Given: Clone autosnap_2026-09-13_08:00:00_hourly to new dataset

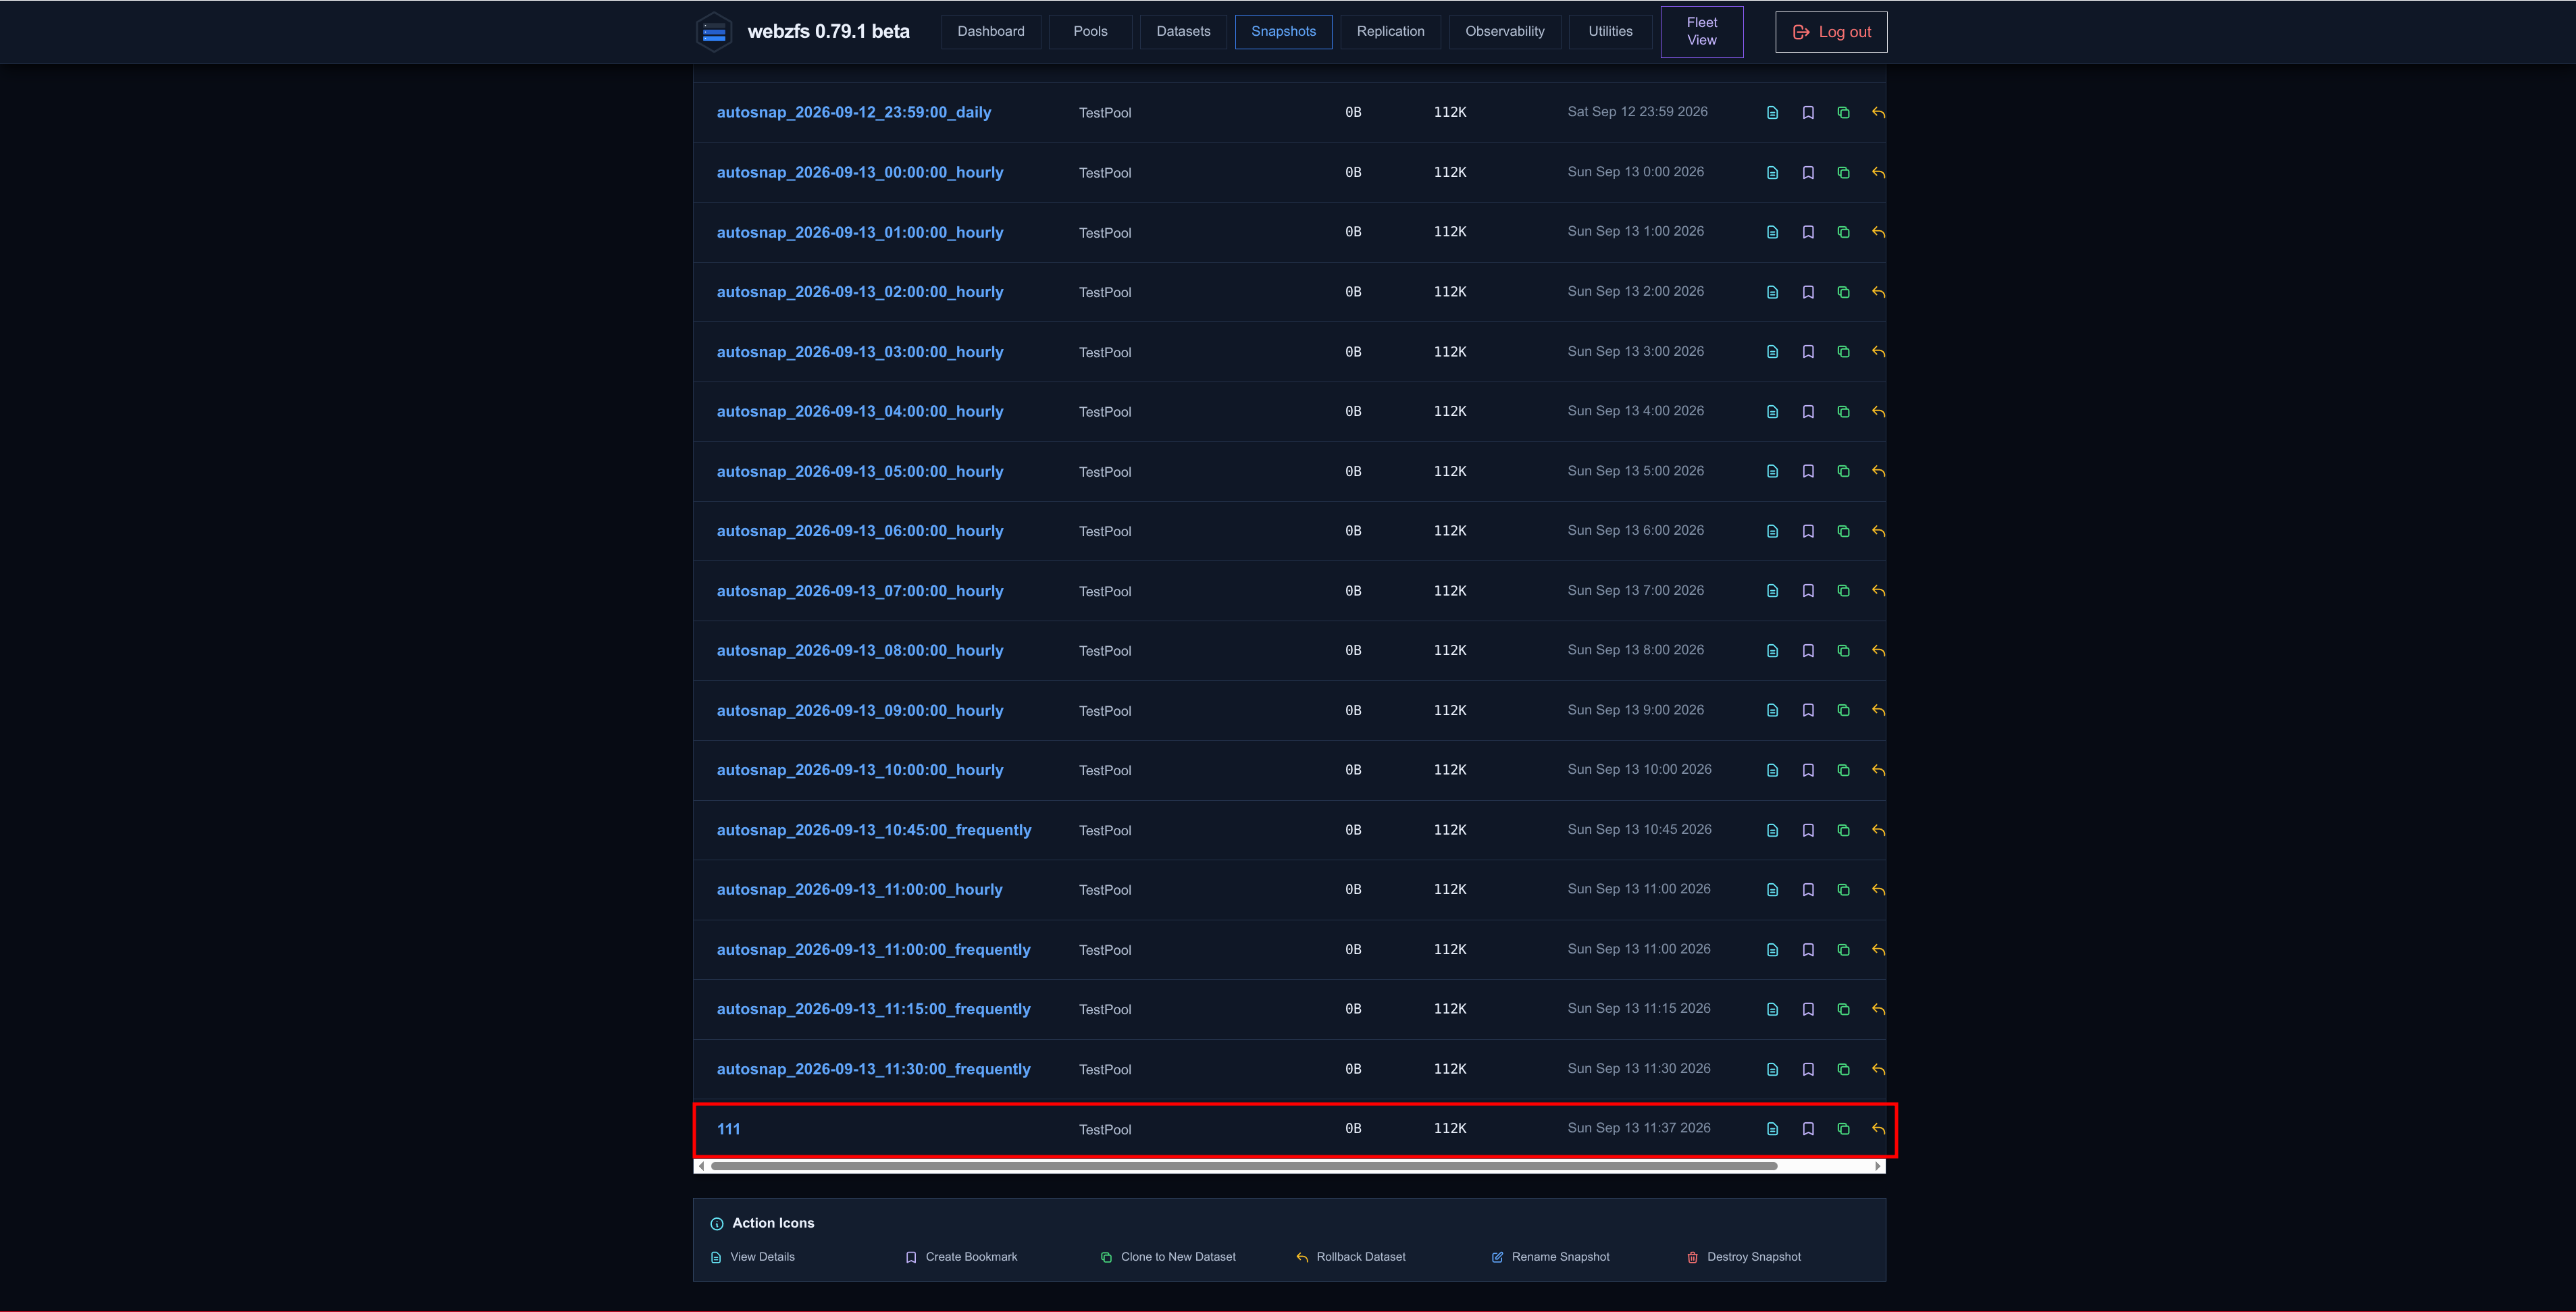Looking at the screenshot, I should click(1843, 651).
